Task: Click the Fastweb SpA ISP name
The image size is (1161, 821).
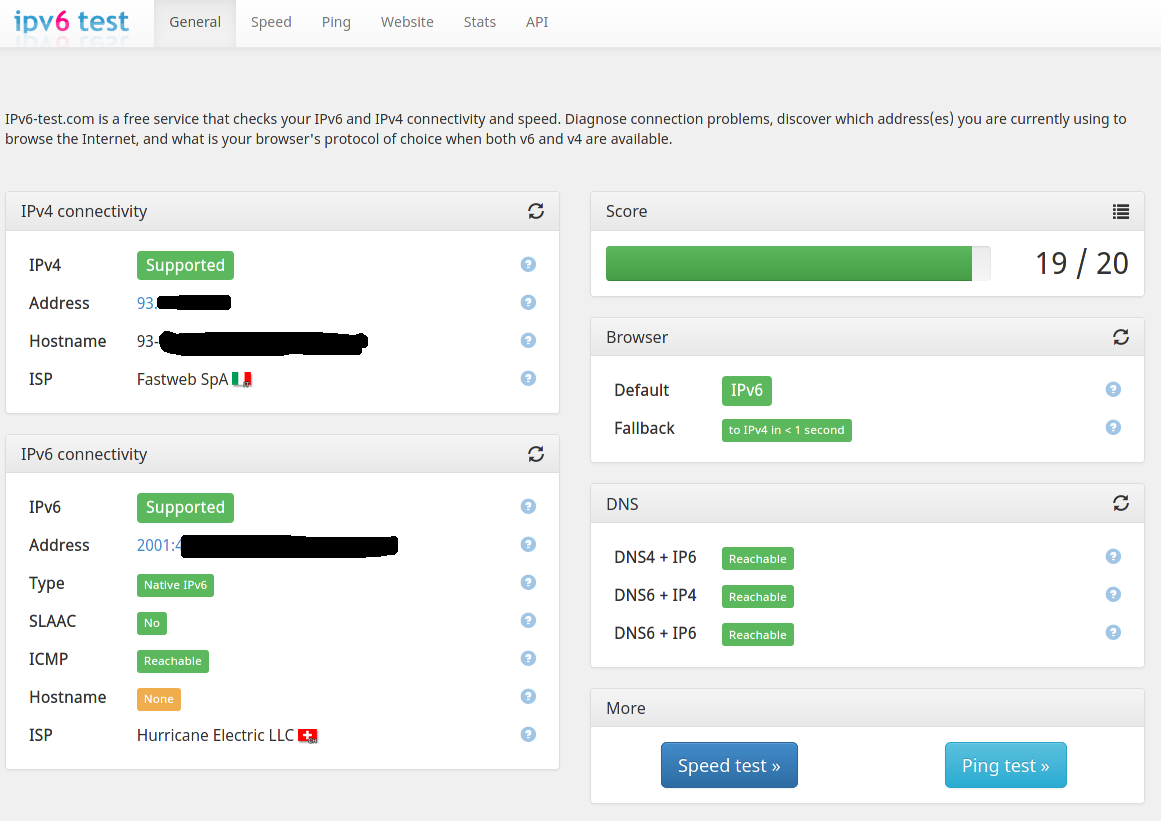Action: pyautogui.click(x=182, y=379)
